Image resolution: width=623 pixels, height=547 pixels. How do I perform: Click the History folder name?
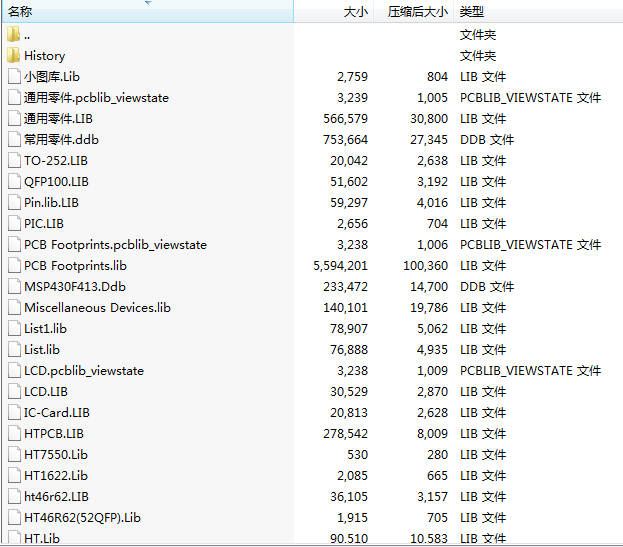point(44,56)
